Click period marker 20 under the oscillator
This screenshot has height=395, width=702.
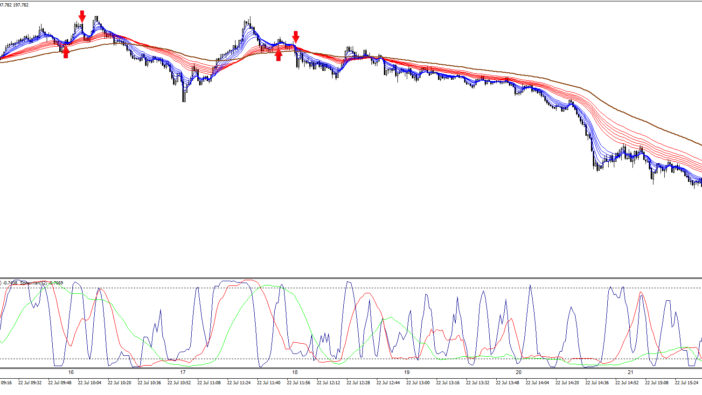(518, 372)
